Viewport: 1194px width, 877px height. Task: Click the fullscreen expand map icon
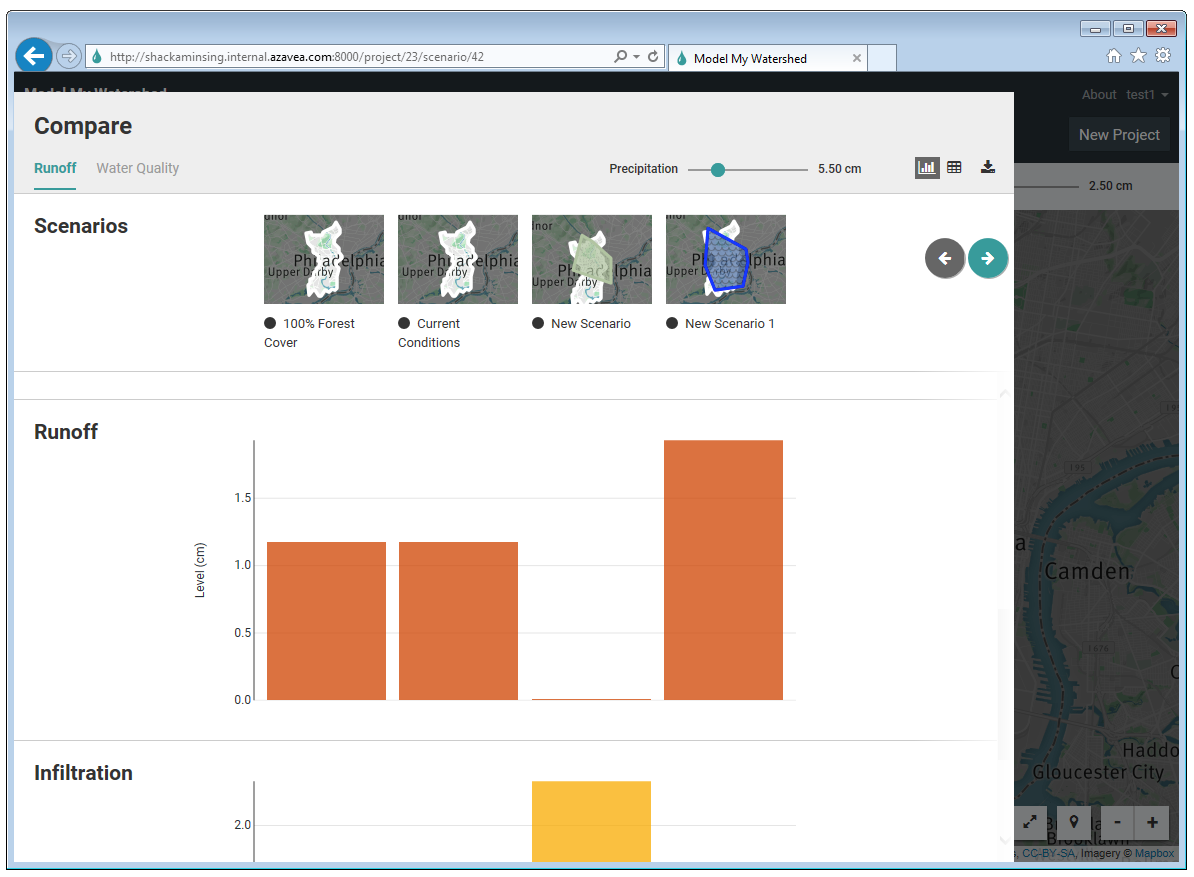point(1030,822)
